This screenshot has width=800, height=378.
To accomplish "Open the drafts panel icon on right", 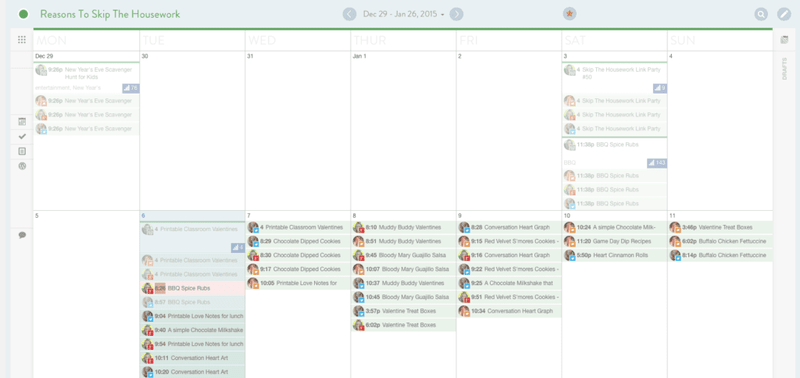I will point(785,40).
